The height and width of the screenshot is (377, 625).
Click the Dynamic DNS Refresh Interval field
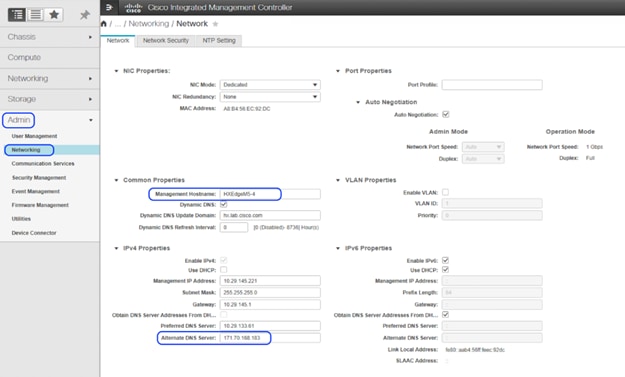(x=234, y=228)
